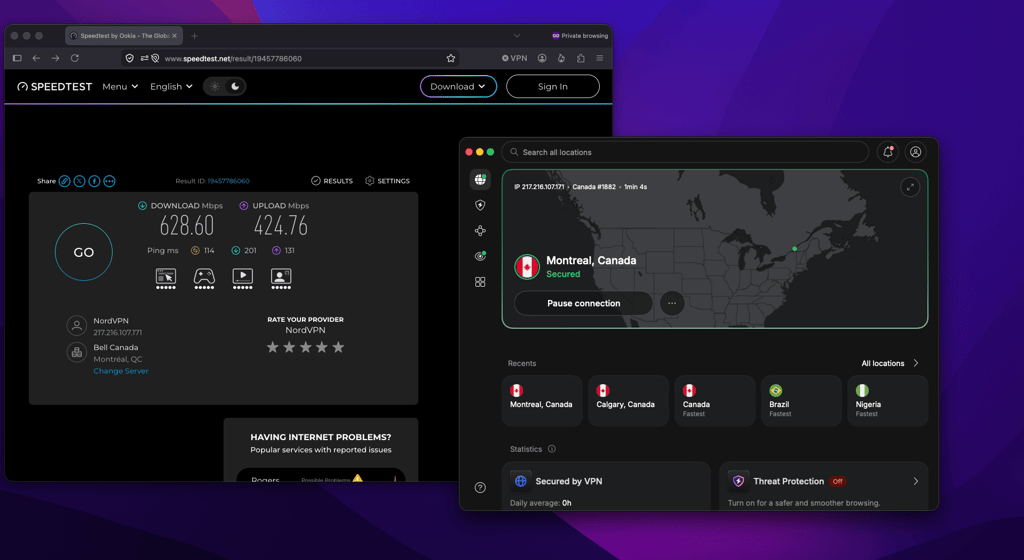Open Meshnet icon in NordVPN sidebar
This screenshot has width=1024, height=560.
pos(480,230)
